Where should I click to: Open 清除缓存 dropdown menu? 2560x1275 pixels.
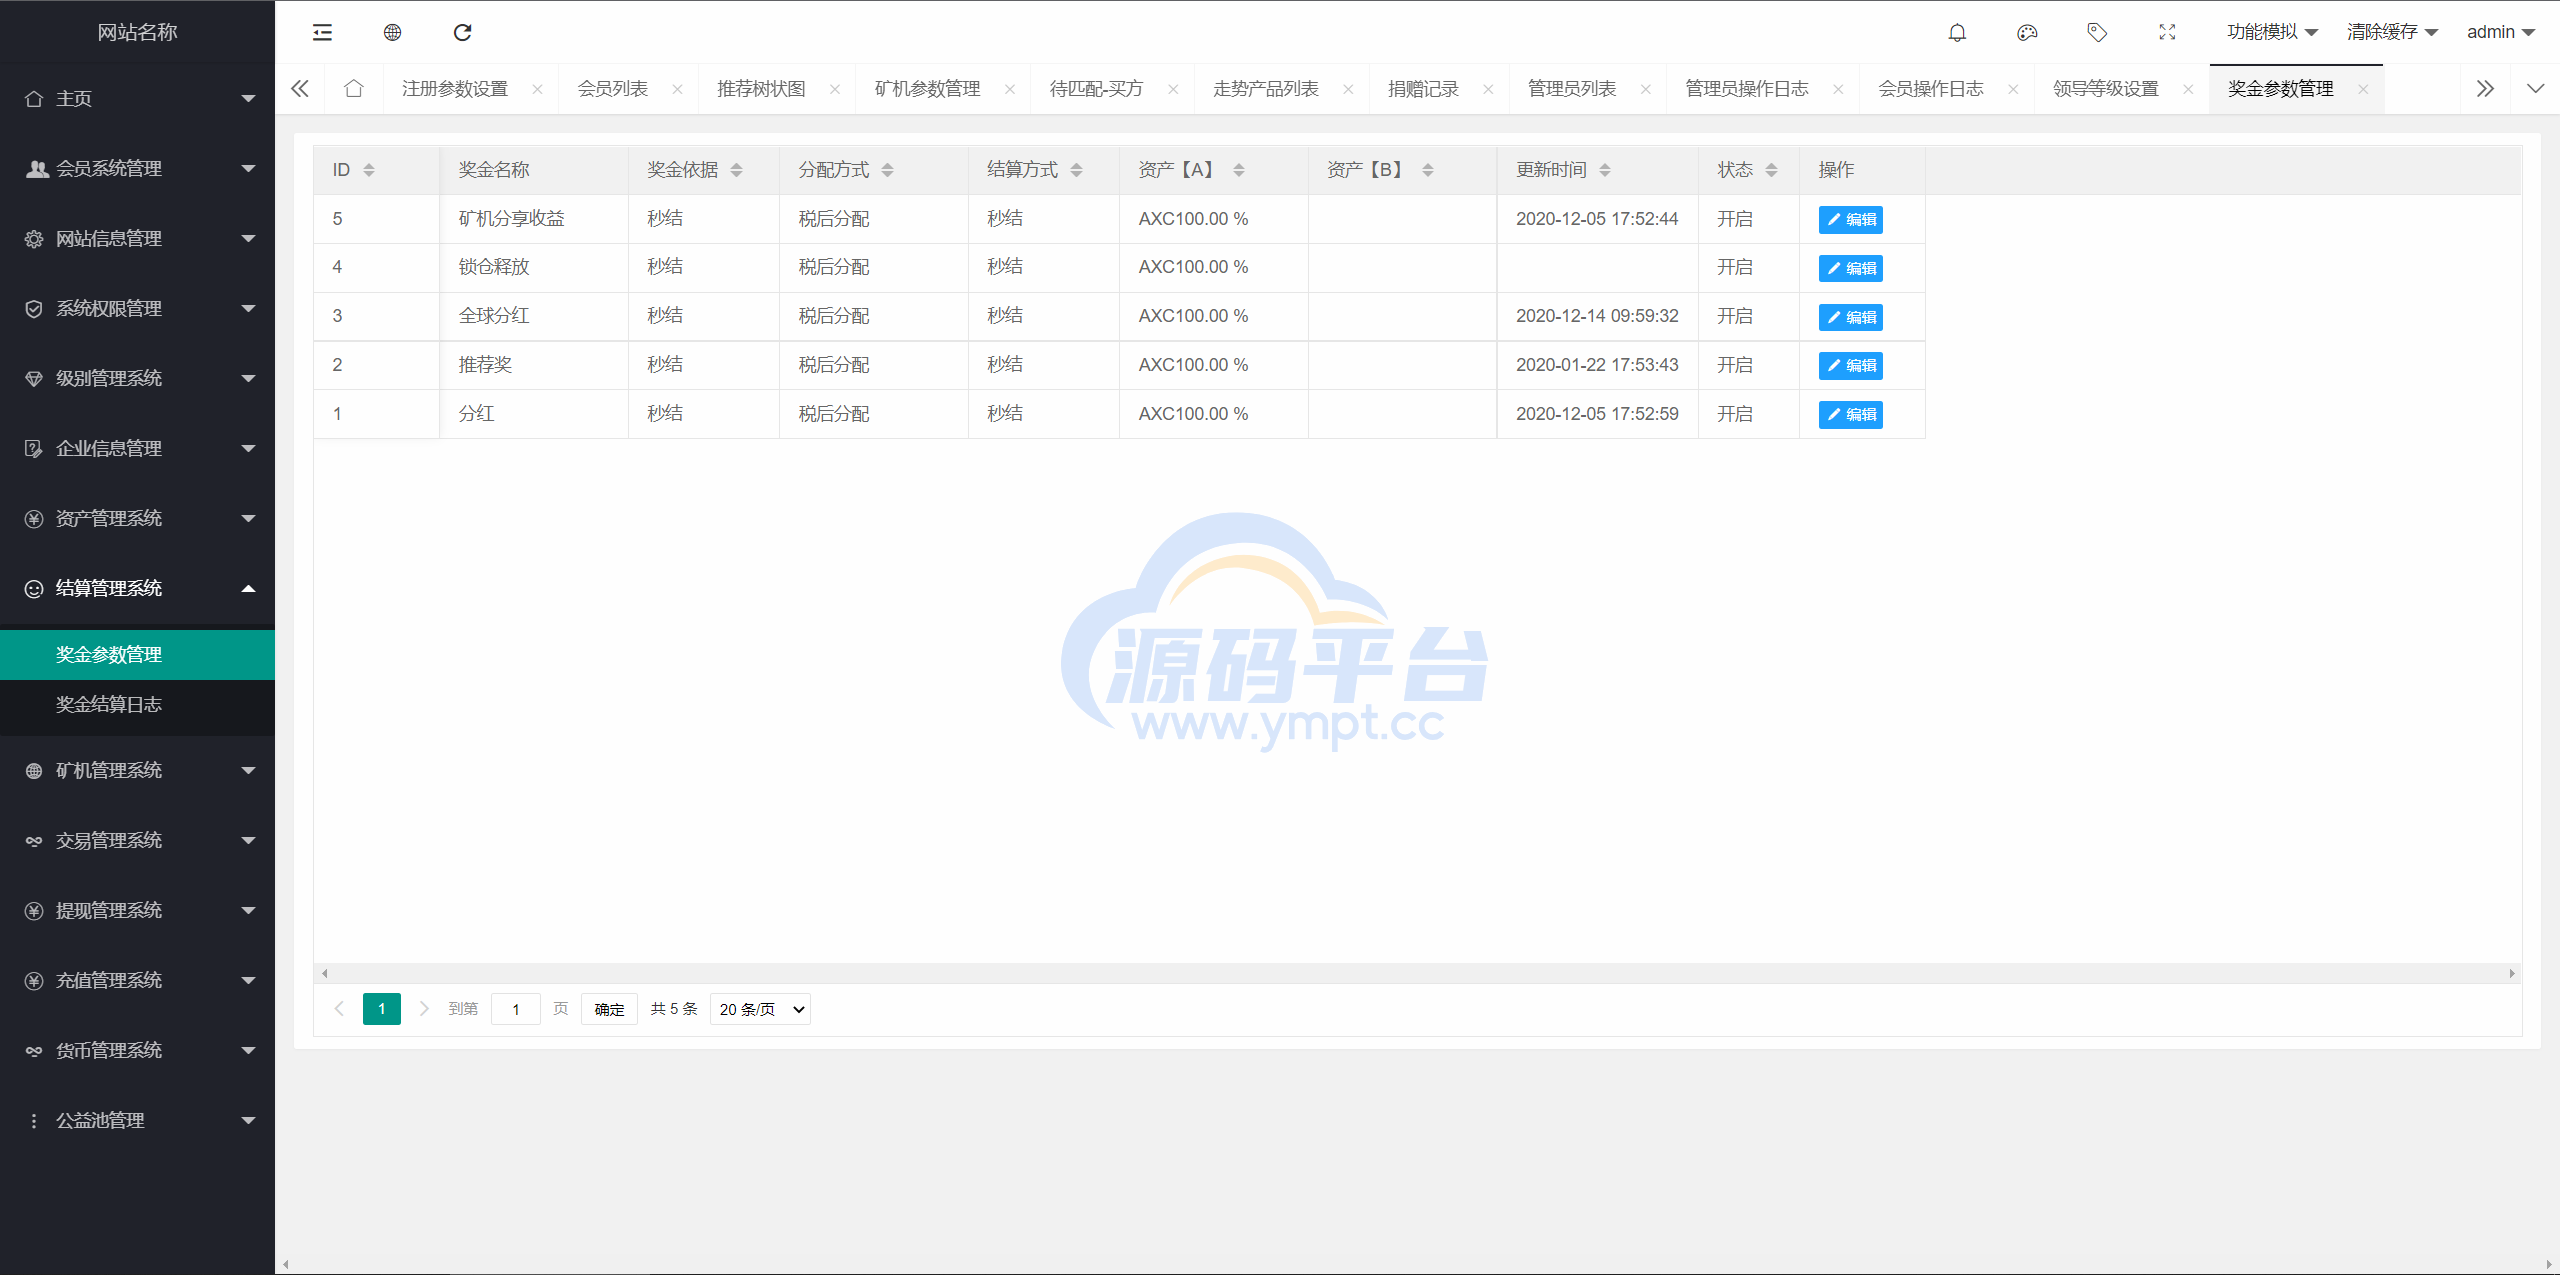(x=2392, y=32)
